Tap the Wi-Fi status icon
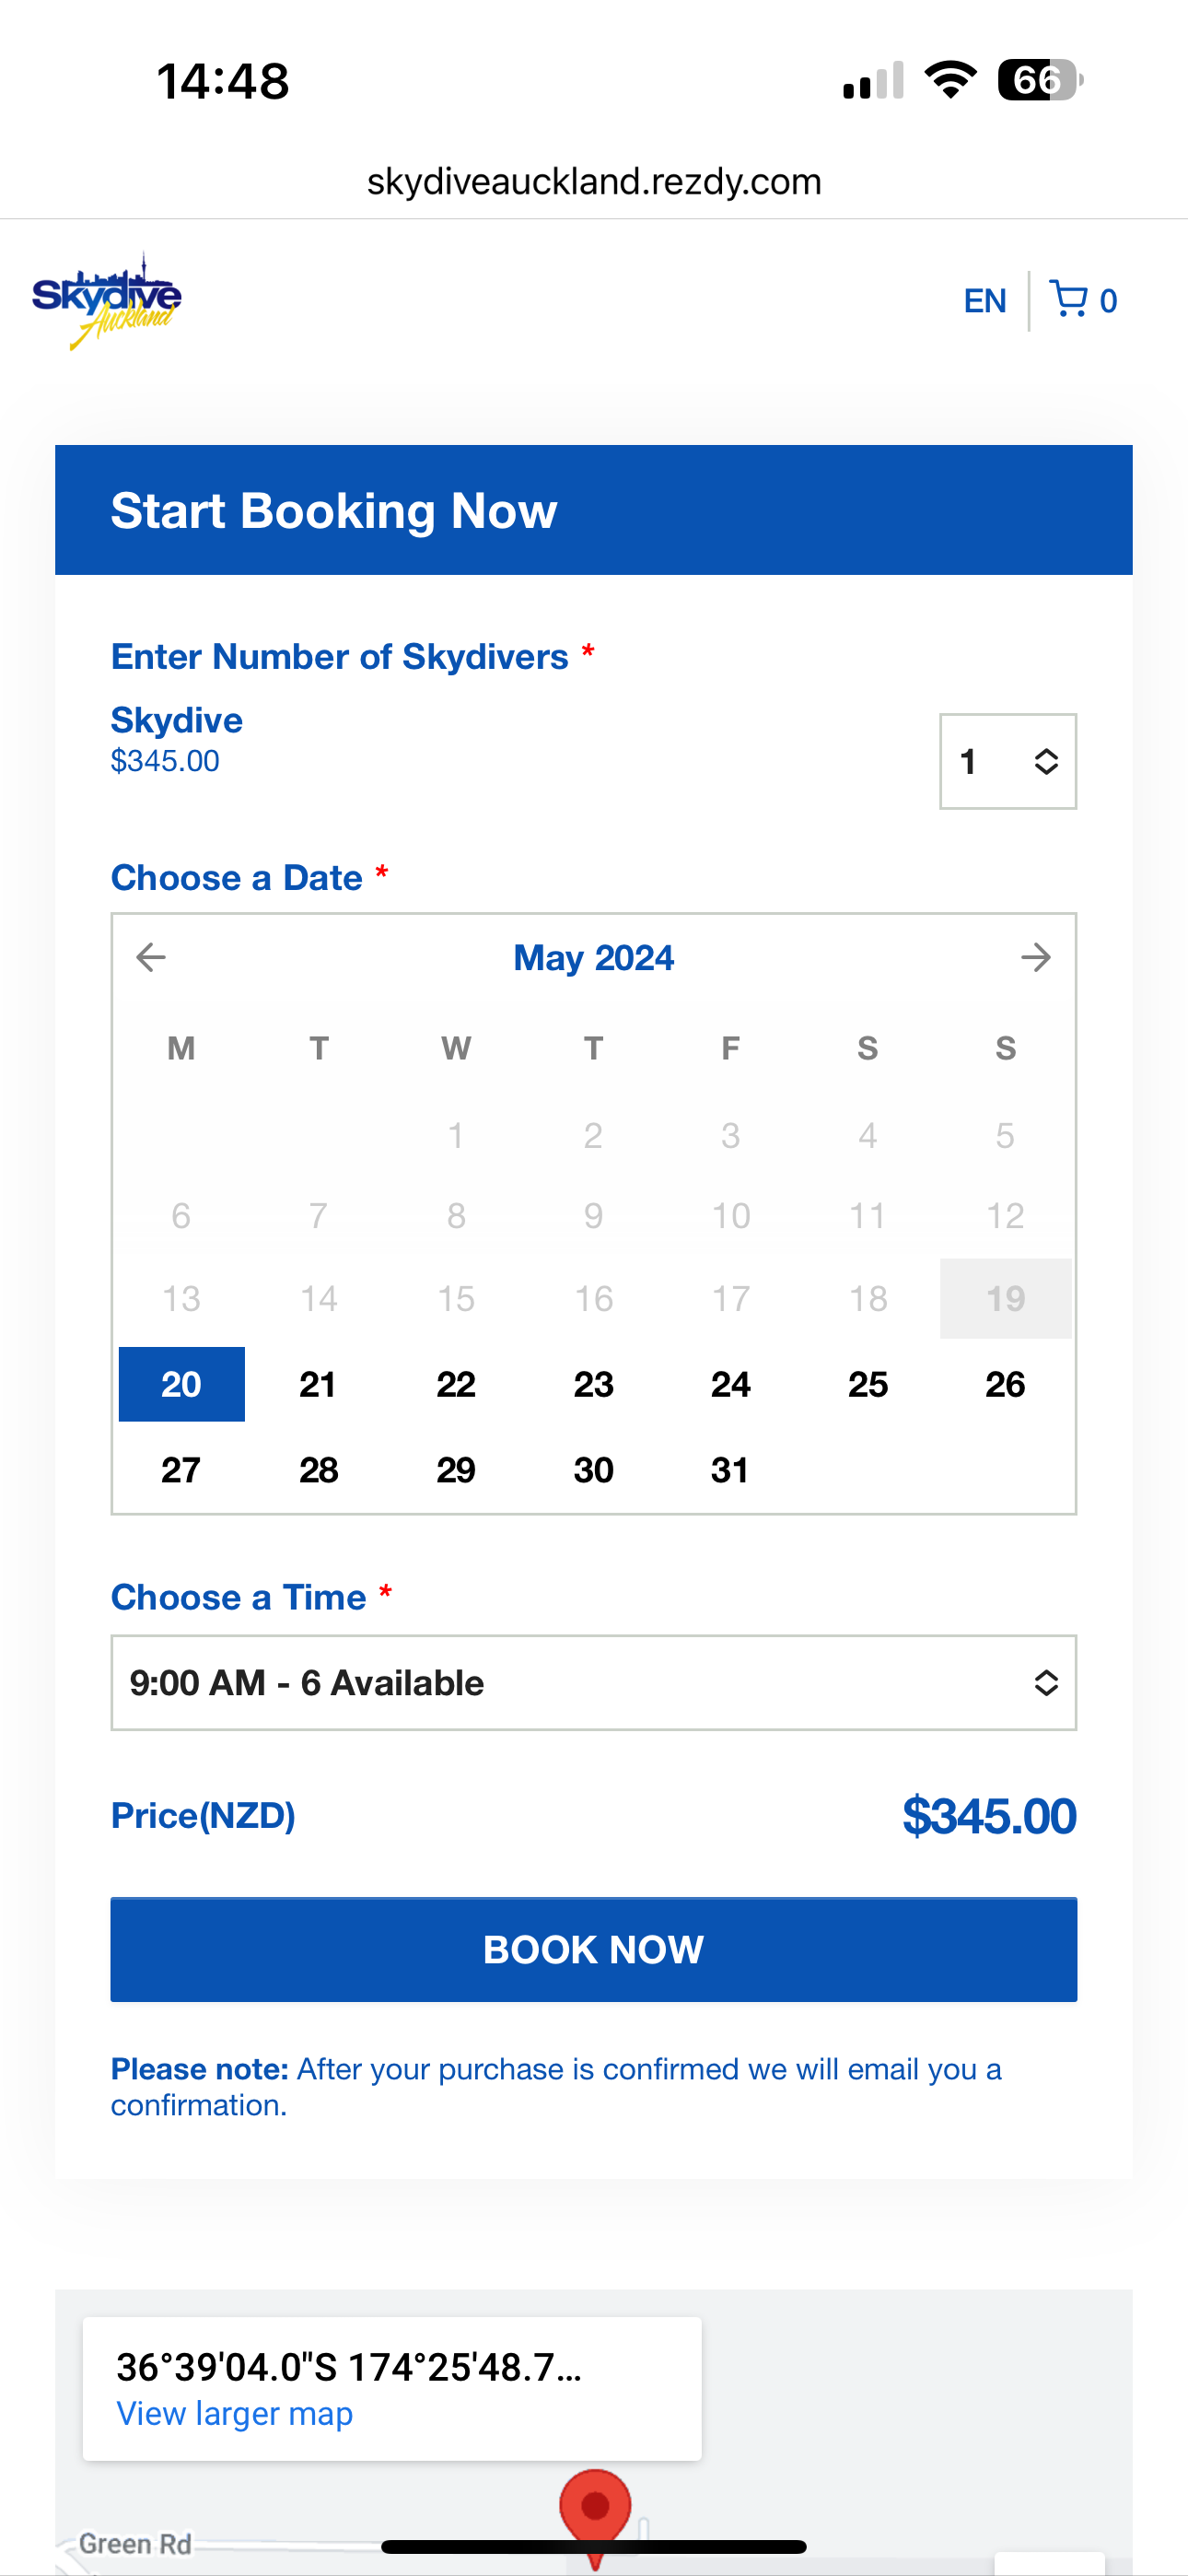This screenshot has height=2576, width=1188. click(951, 80)
